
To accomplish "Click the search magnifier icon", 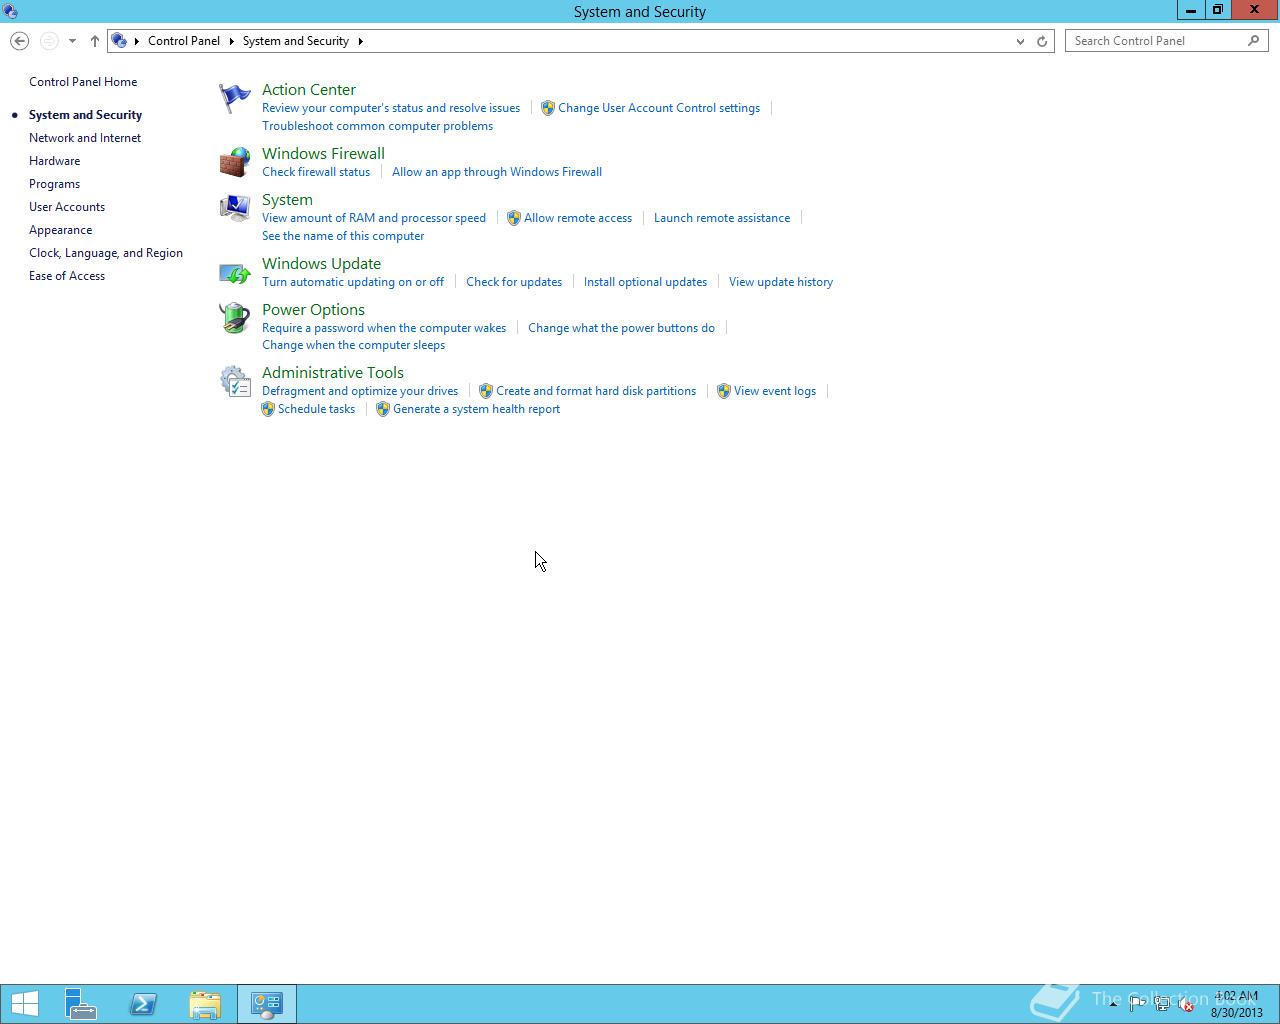I will coord(1254,41).
